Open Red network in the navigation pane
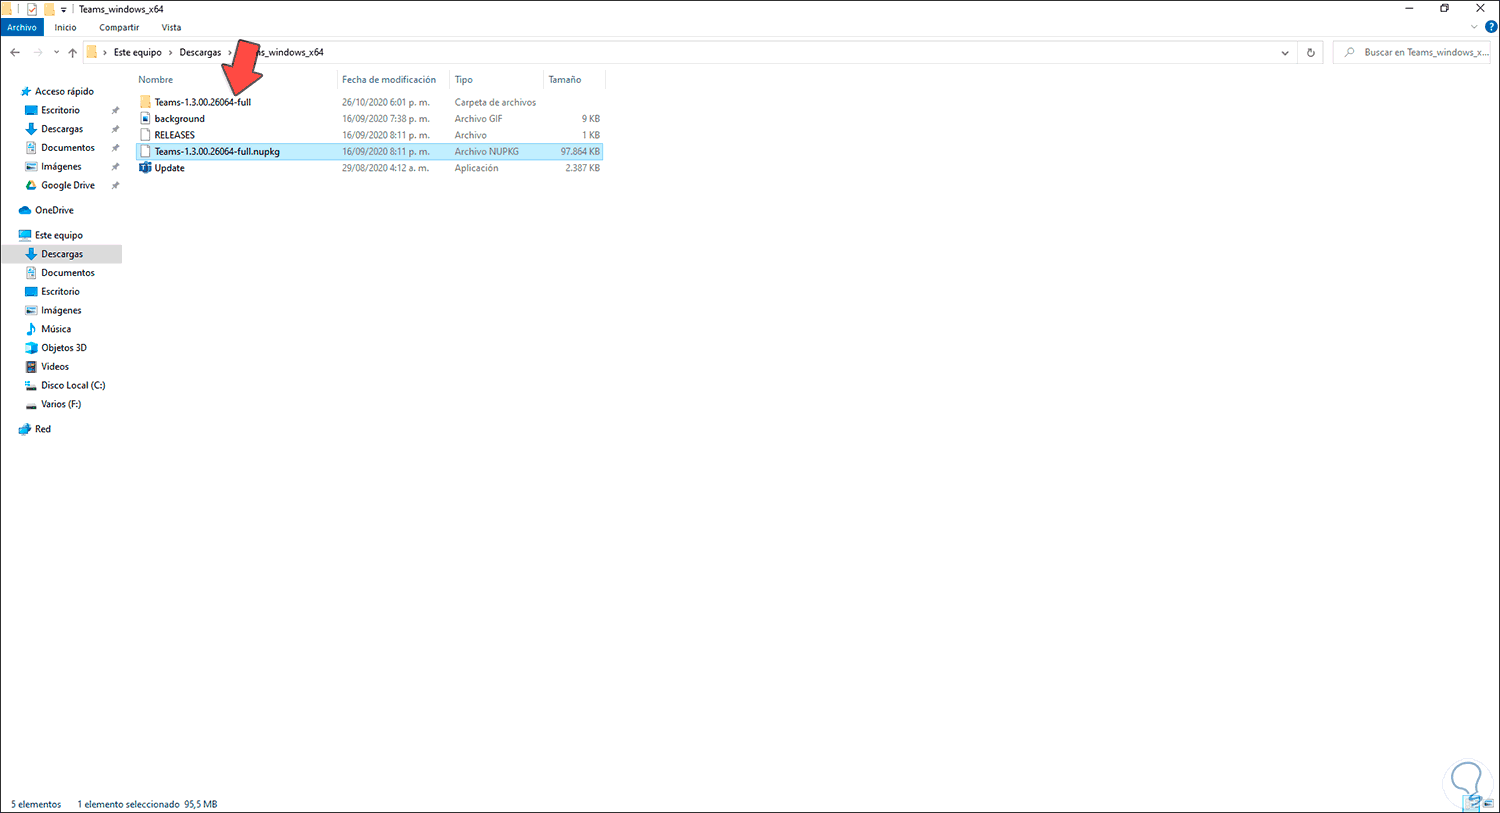Image resolution: width=1500 pixels, height=813 pixels. coord(43,429)
